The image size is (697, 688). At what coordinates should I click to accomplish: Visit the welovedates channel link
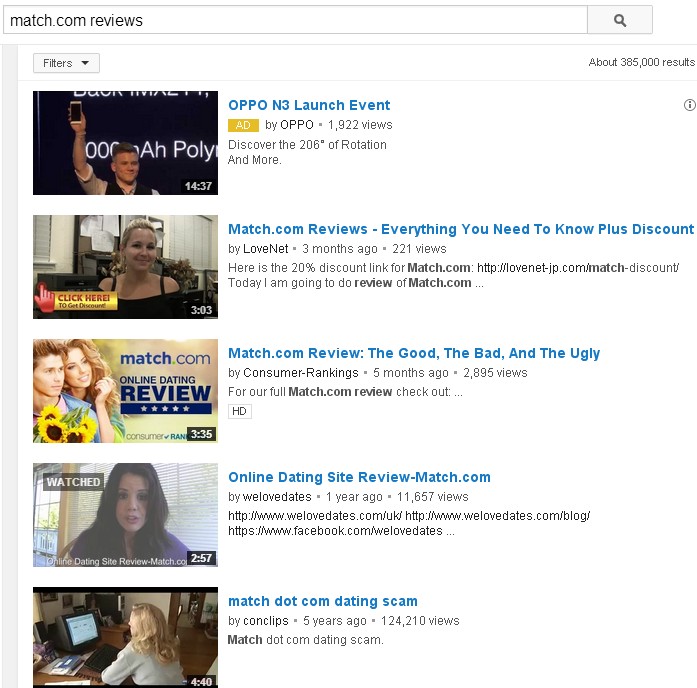coord(277,496)
